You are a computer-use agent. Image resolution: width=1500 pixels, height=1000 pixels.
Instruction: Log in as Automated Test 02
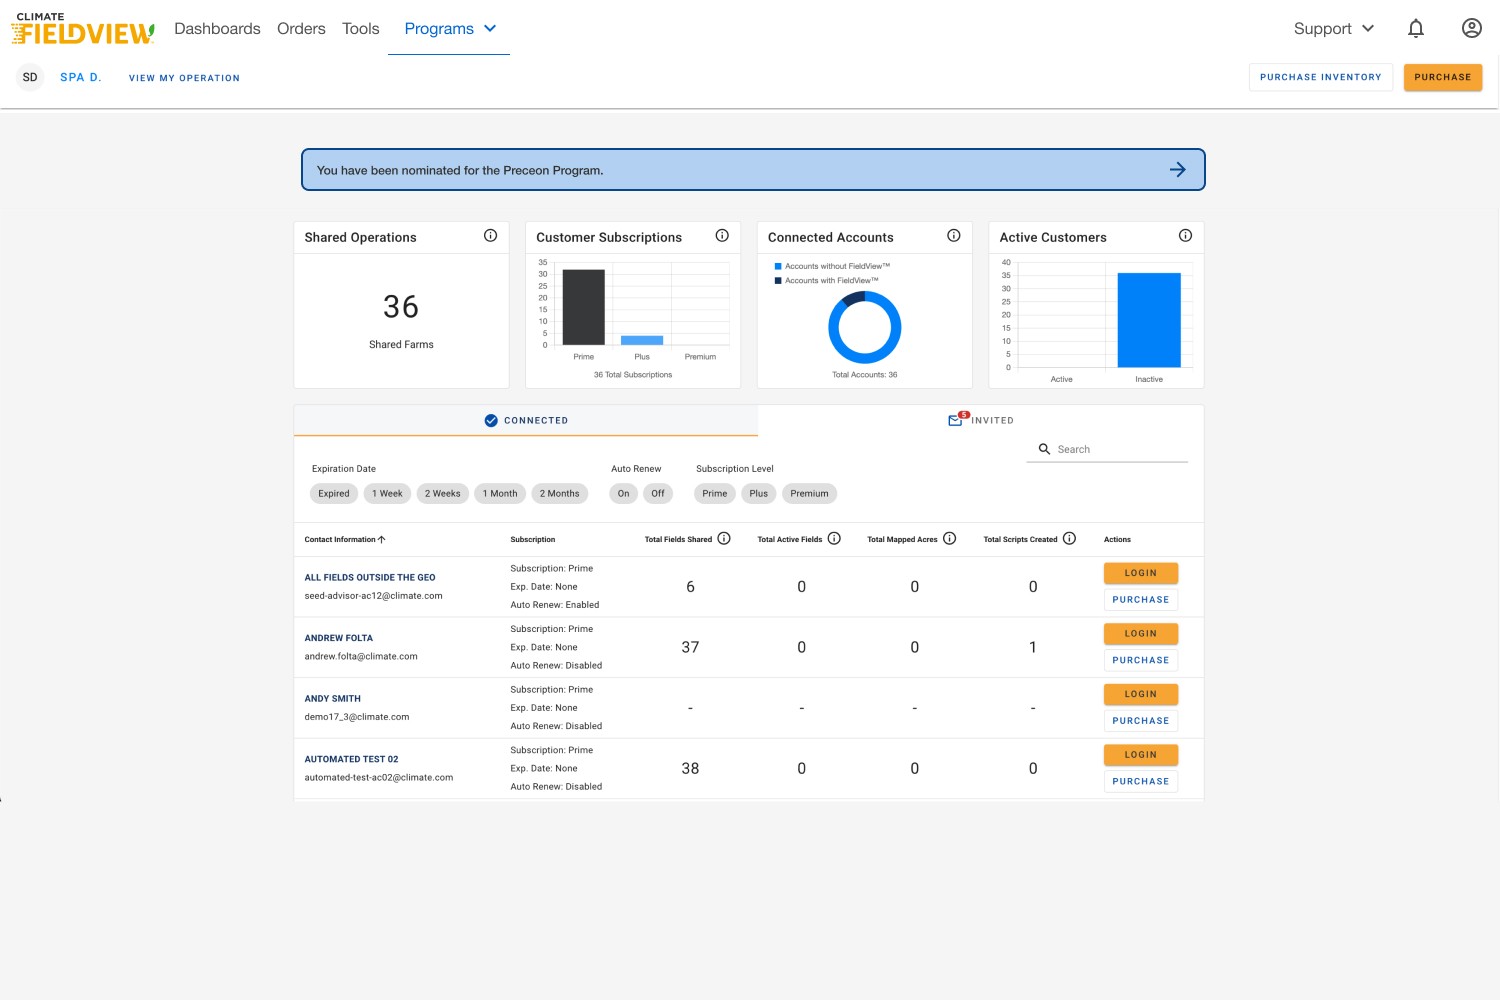tap(1141, 754)
